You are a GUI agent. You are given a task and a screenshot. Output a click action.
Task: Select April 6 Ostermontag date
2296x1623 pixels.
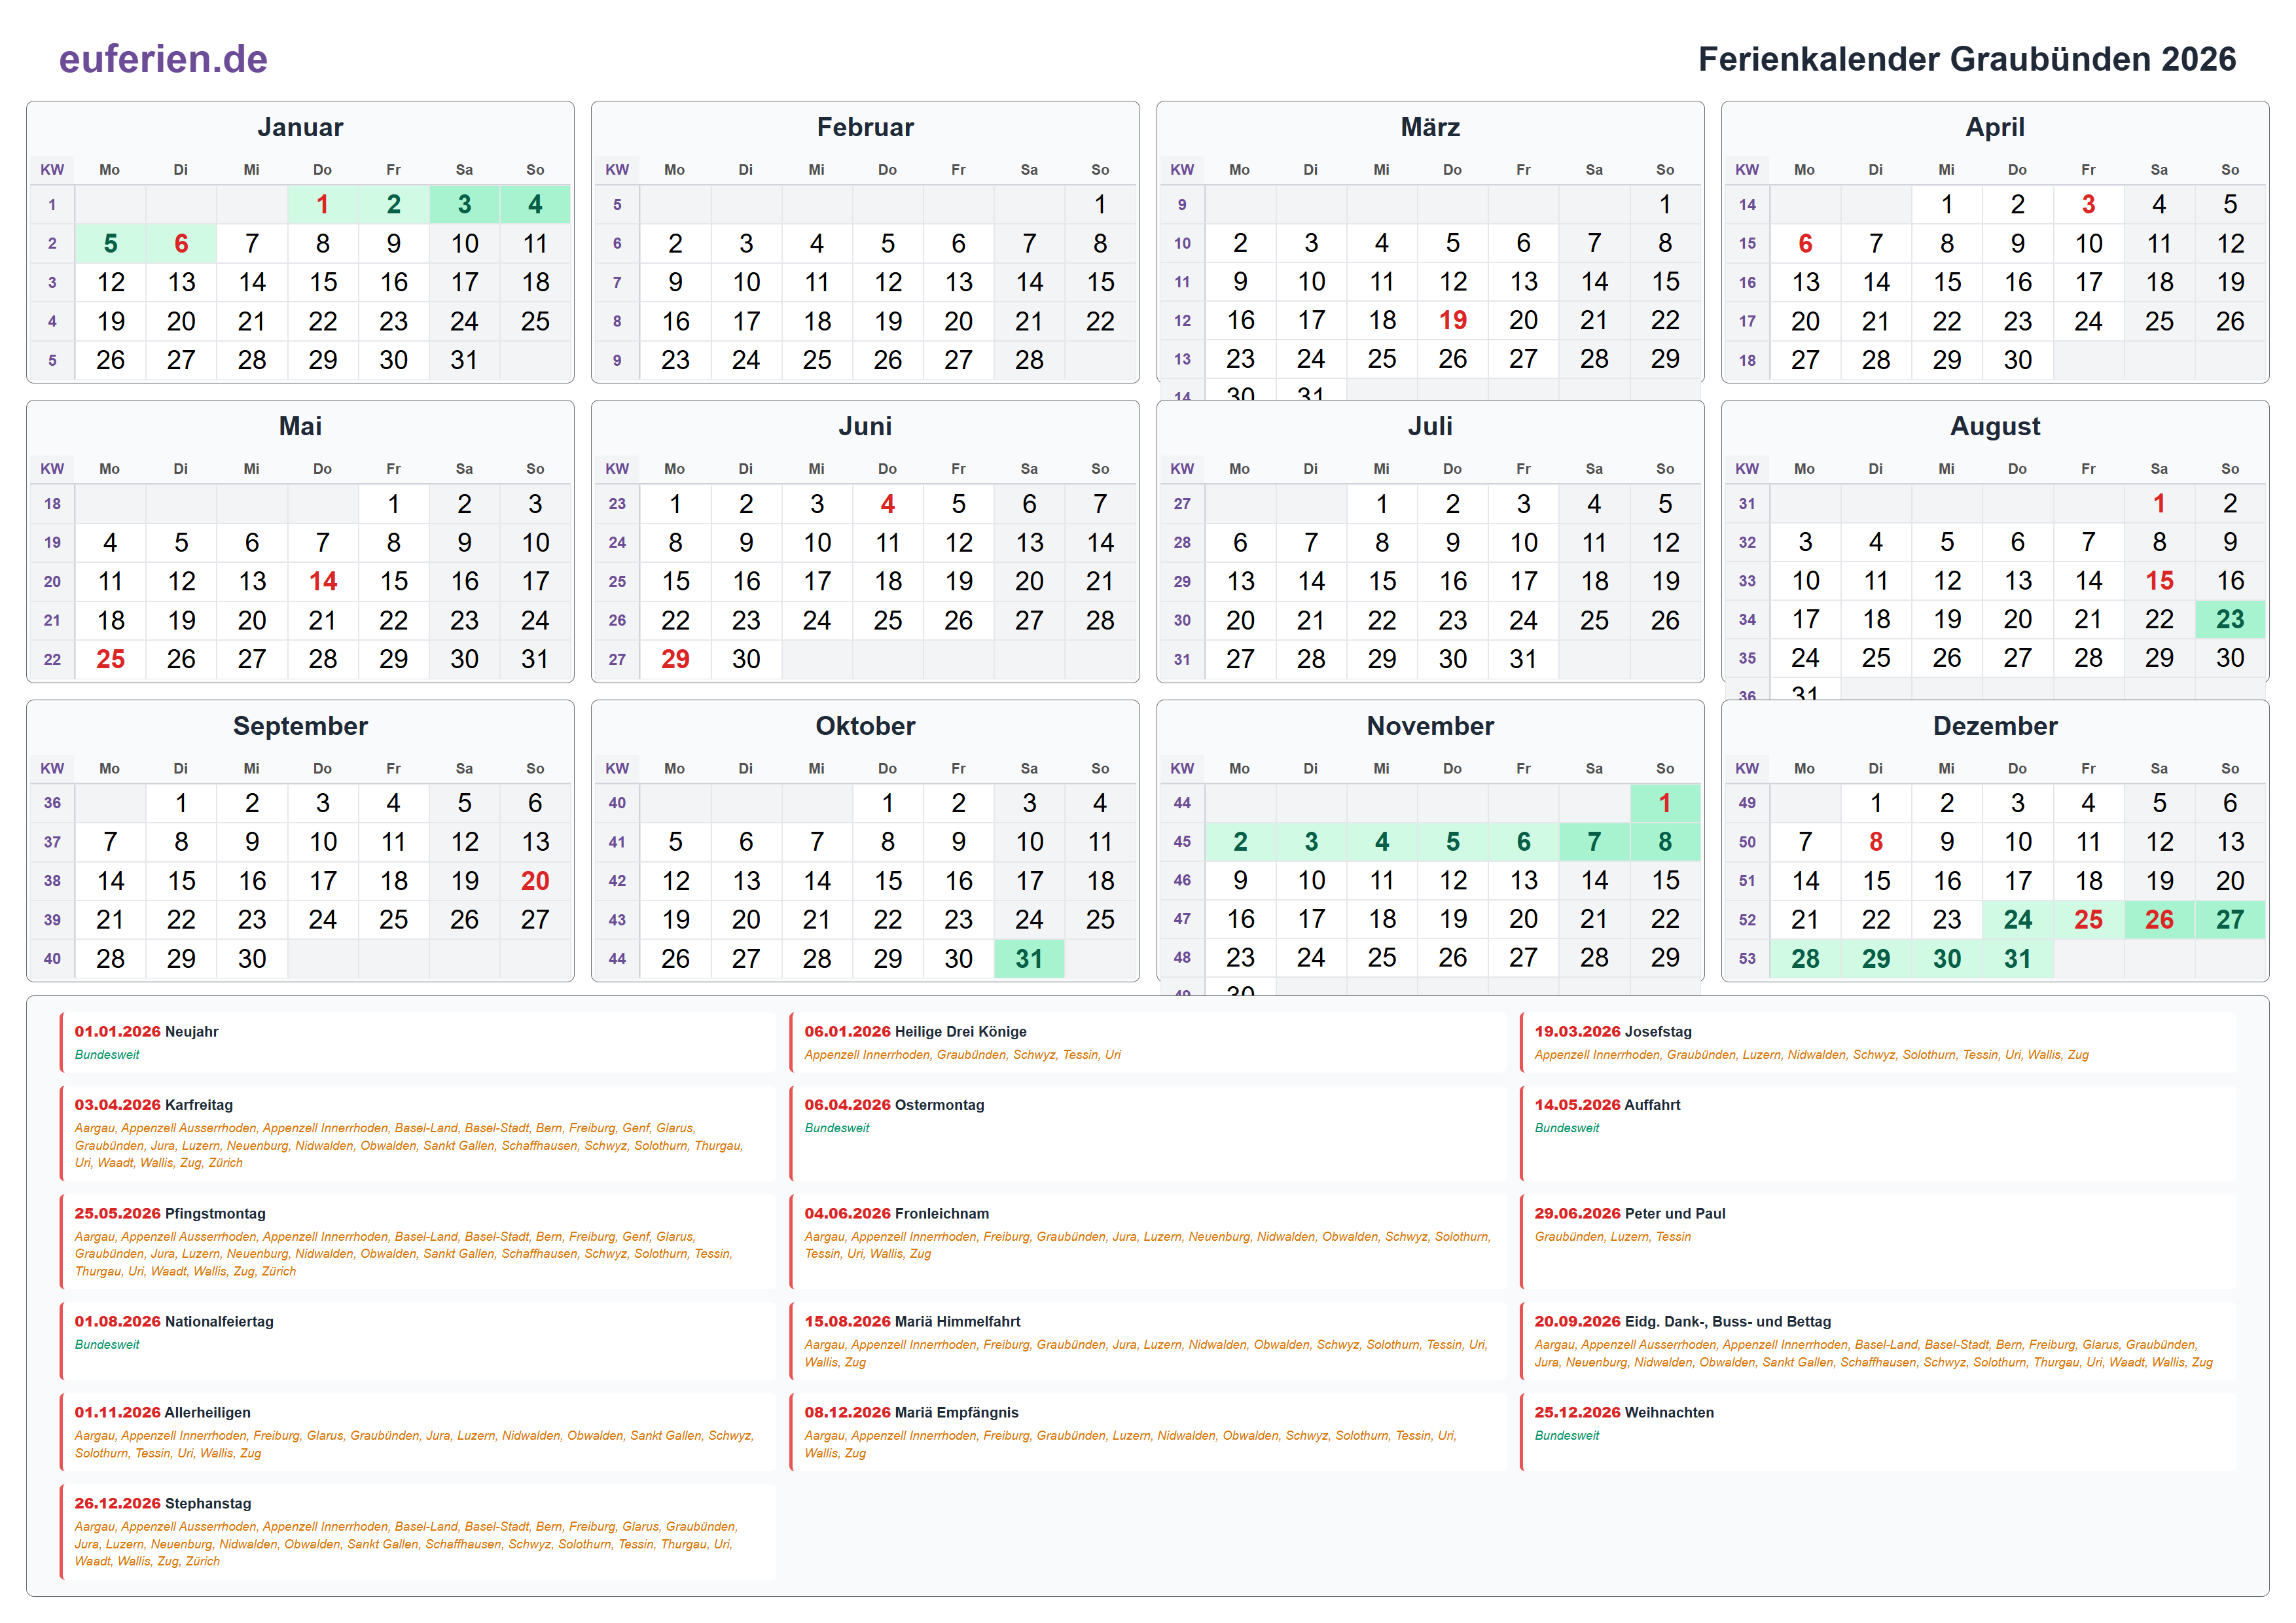[1805, 244]
